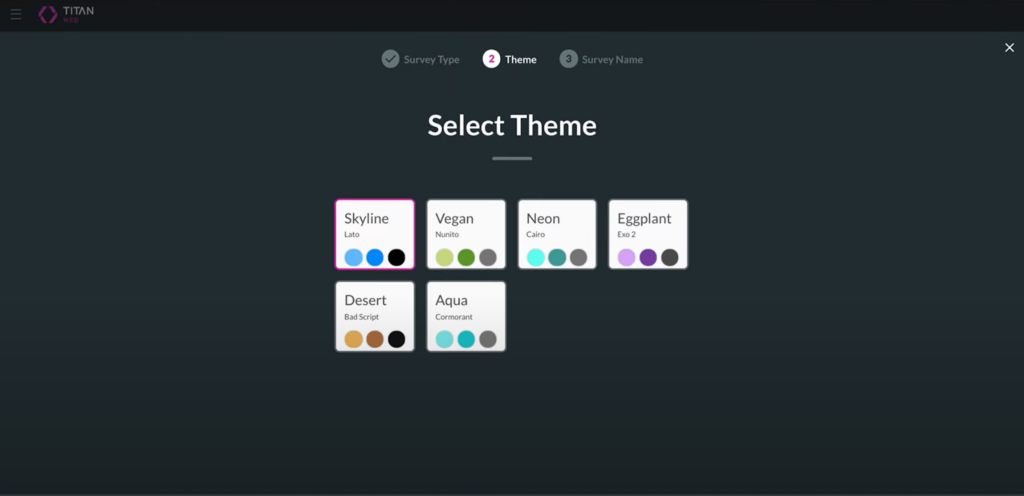
Task: Click Eggplant's dark purple swatch
Action: (648, 257)
